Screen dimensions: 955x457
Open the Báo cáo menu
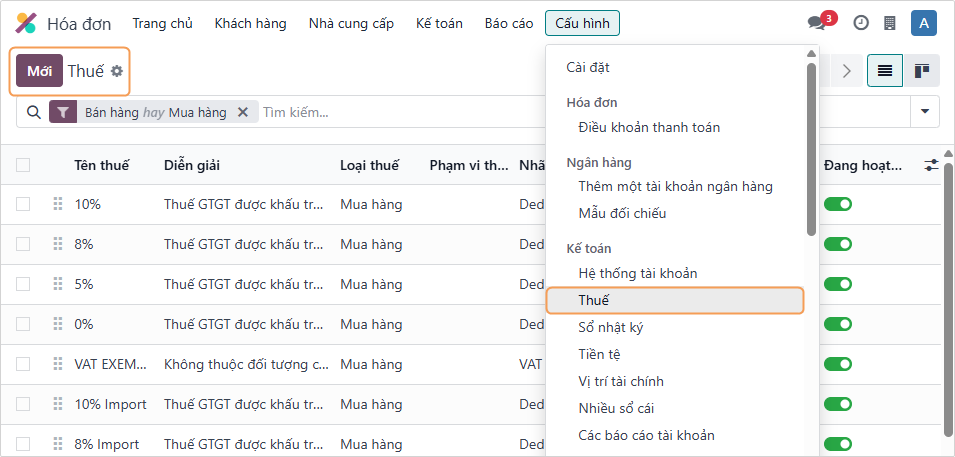[508, 23]
